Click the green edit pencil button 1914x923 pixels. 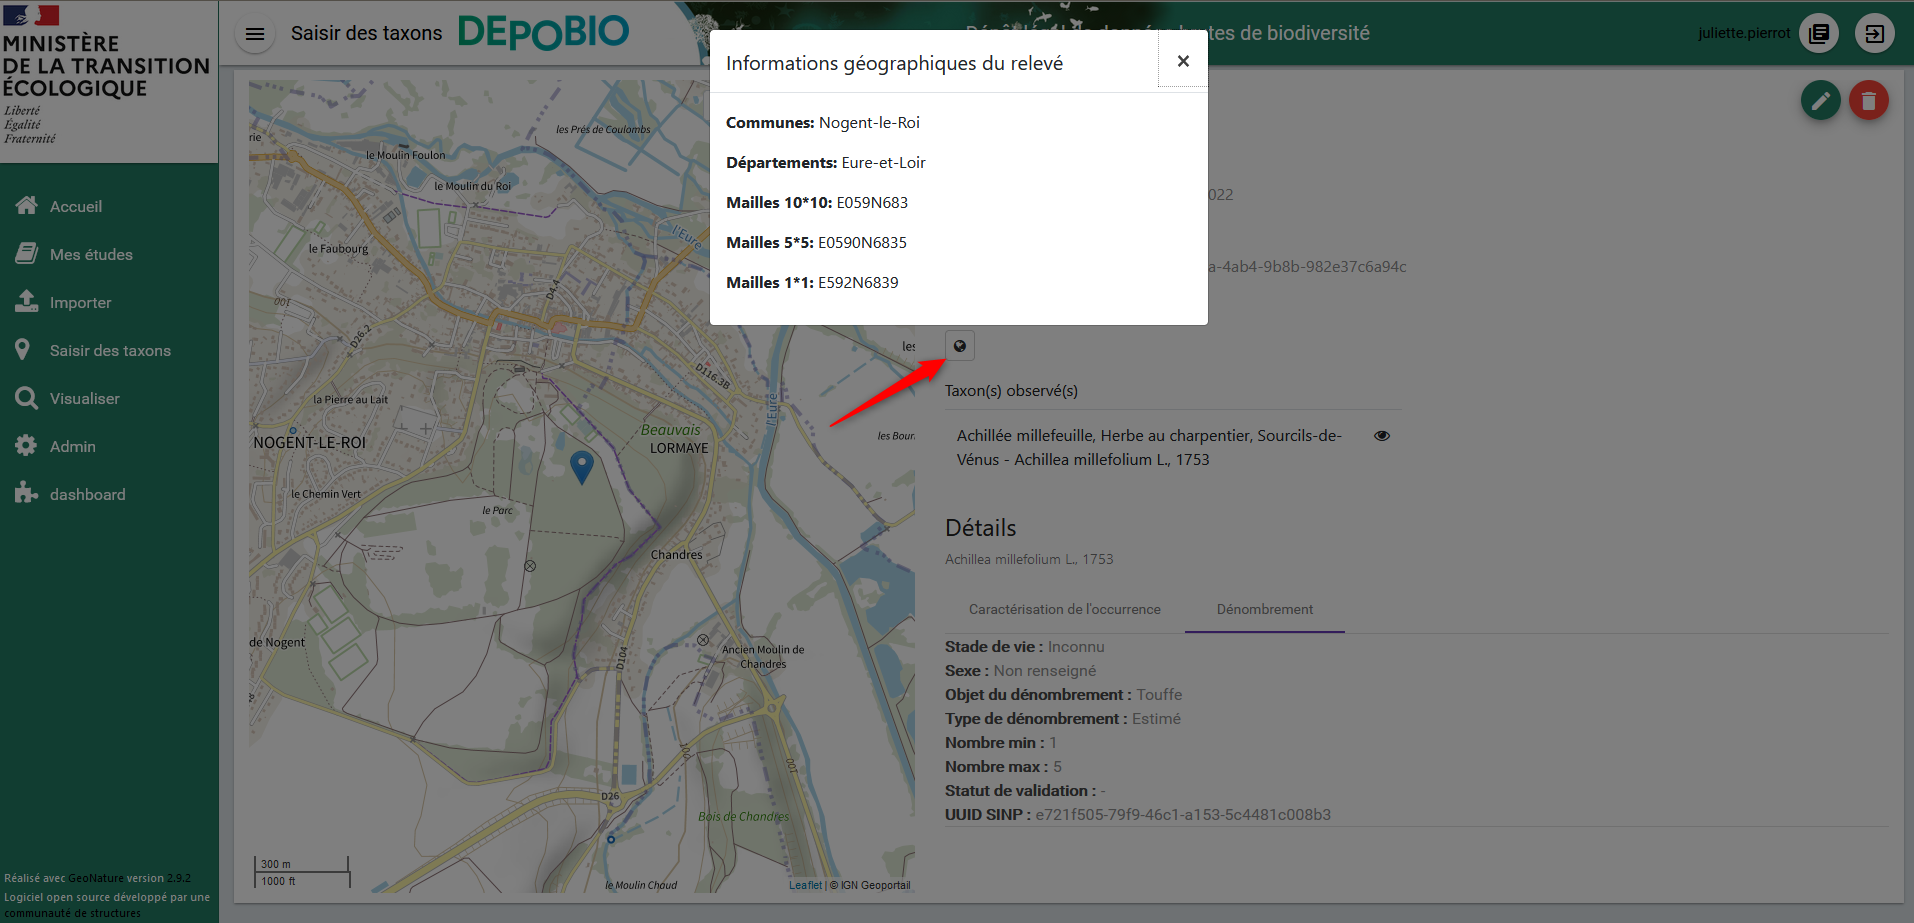(x=1821, y=100)
